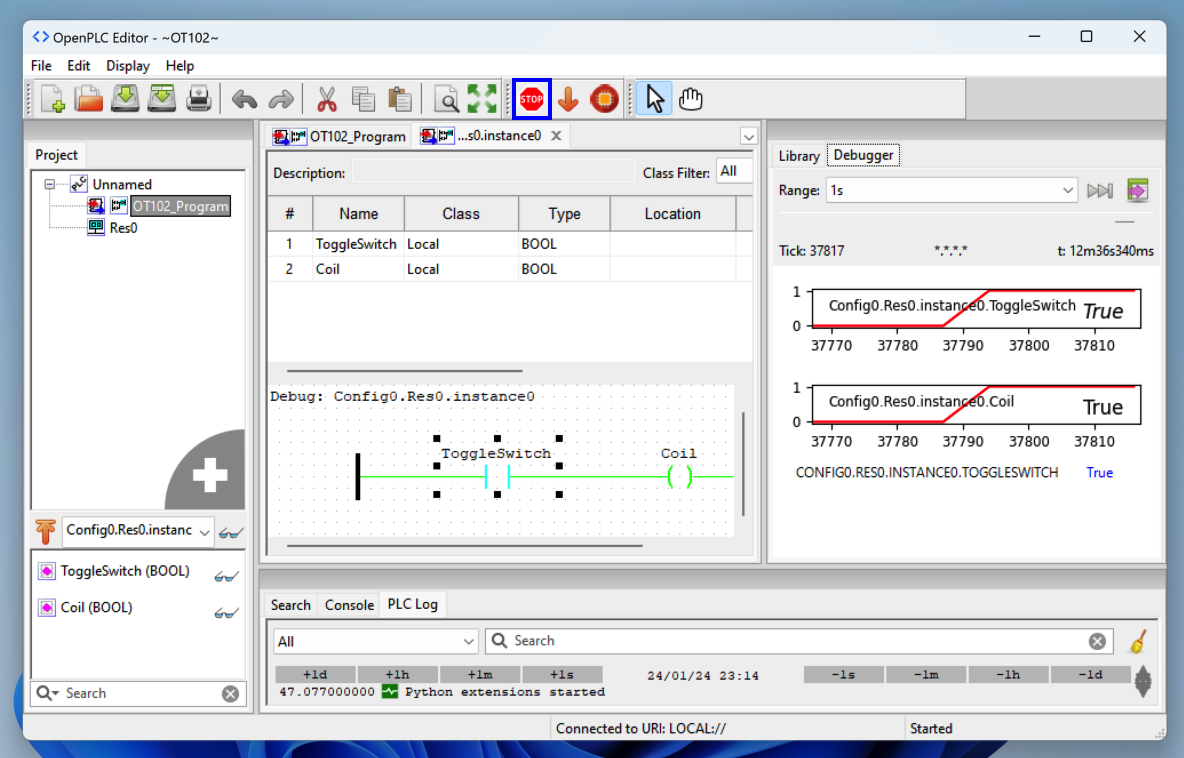Click the -1s log time button

[x=843, y=674]
